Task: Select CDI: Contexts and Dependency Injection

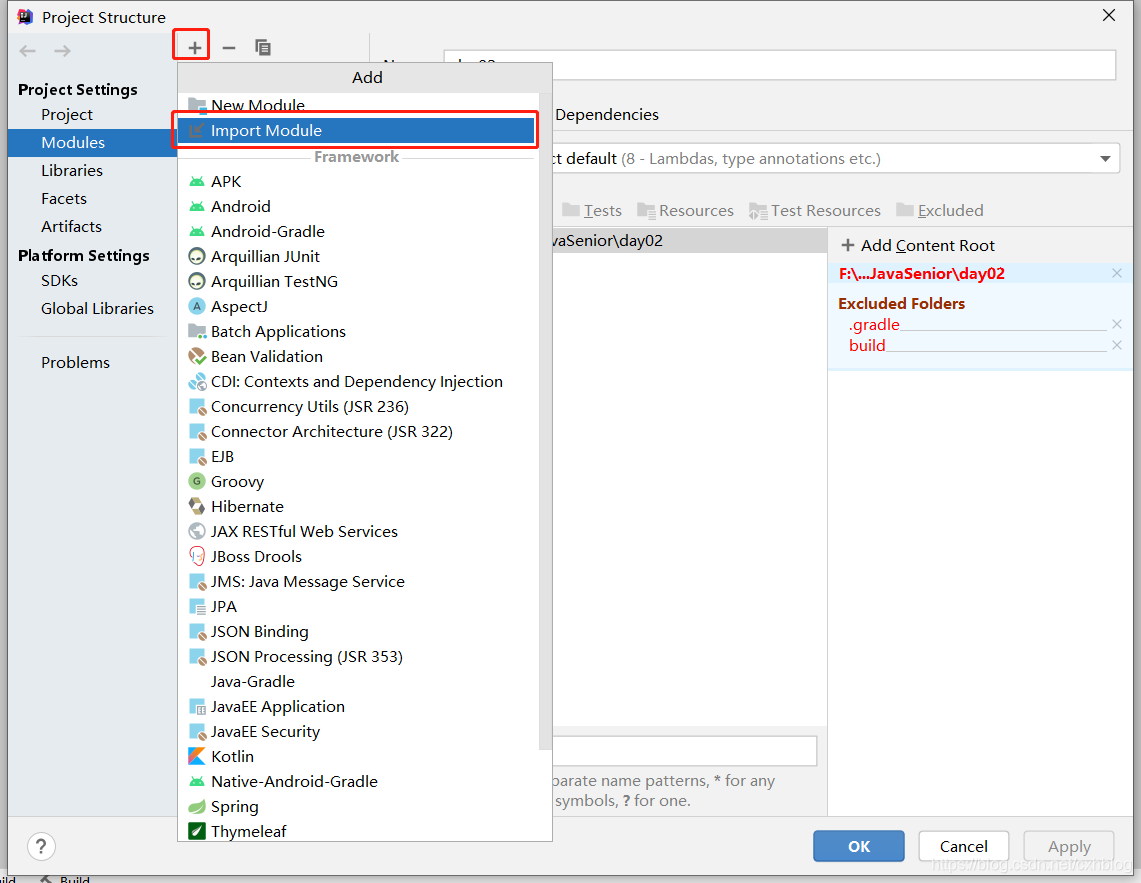Action: (358, 381)
